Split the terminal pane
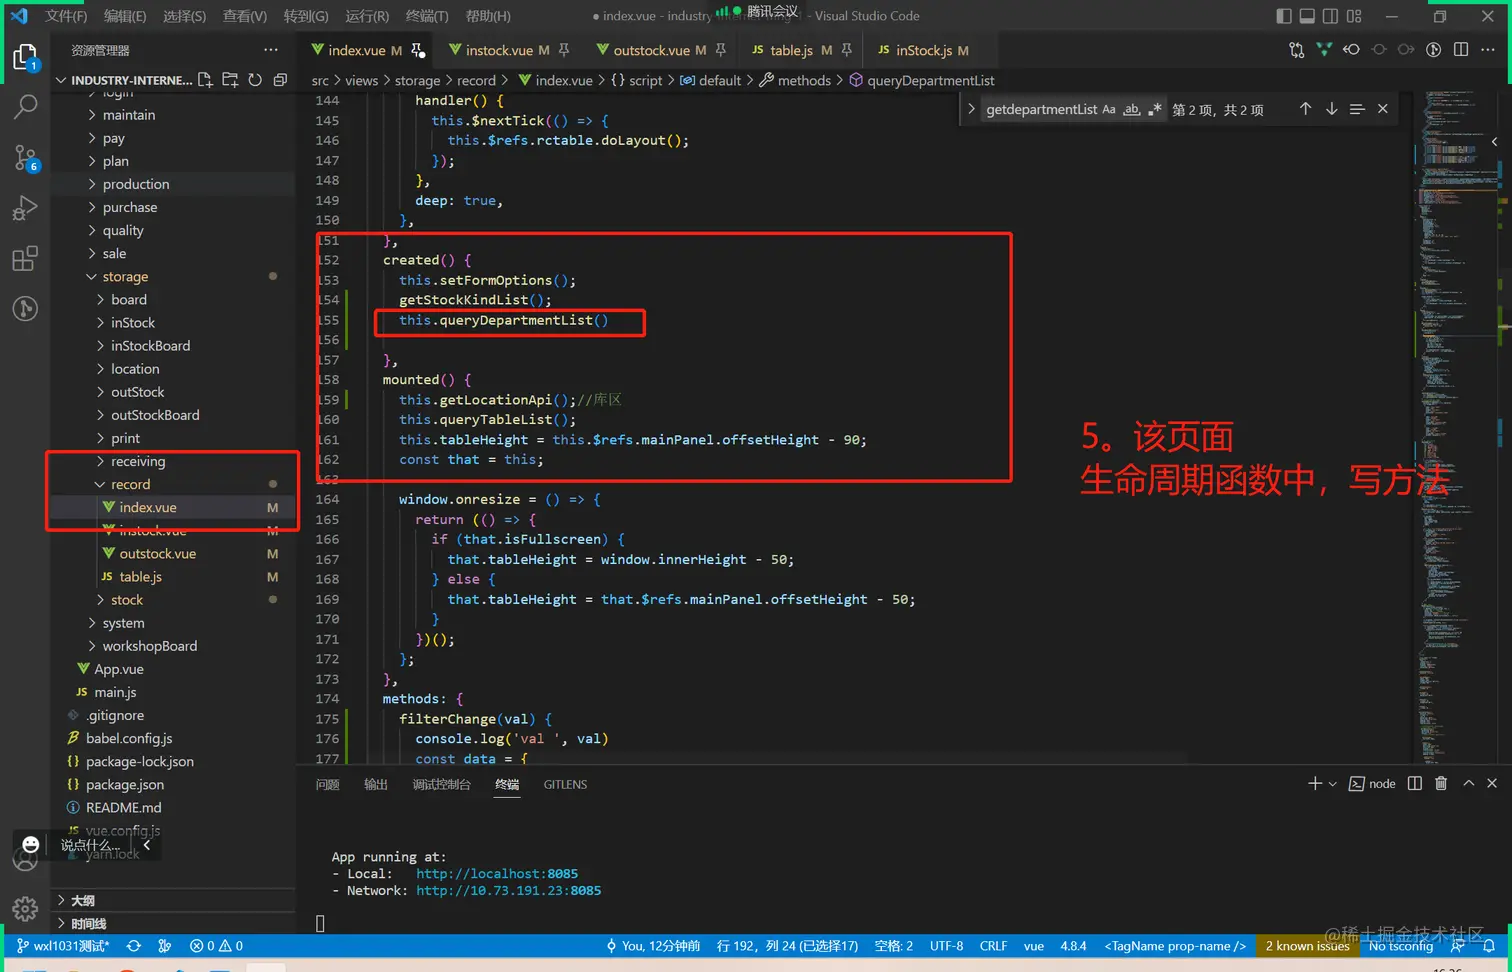This screenshot has height=972, width=1512. pyautogui.click(x=1415, y=784)
